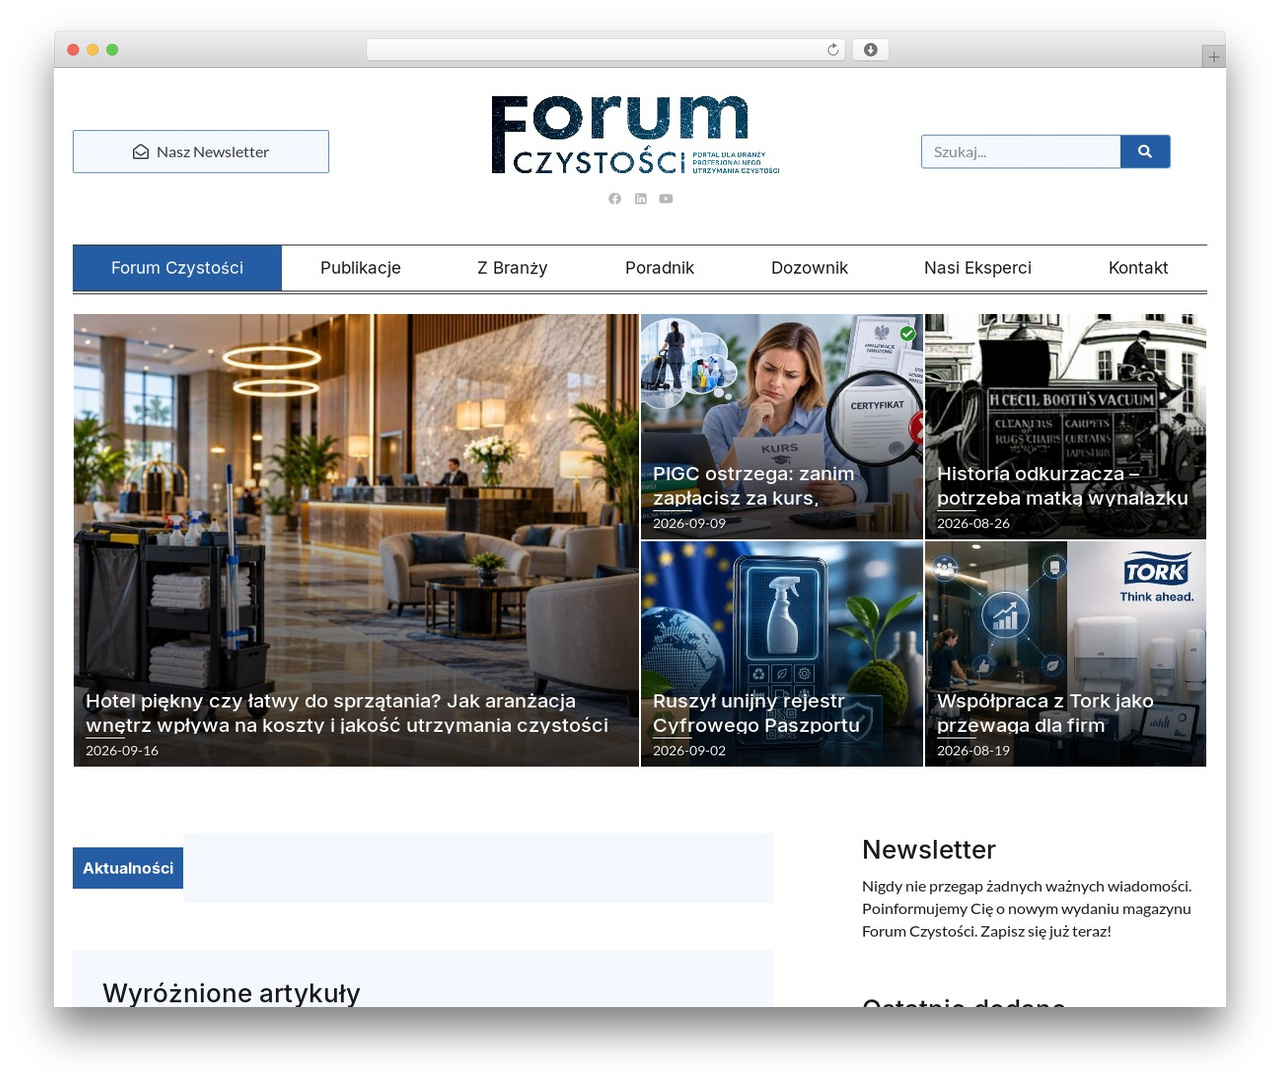Click the Tork logo image
This screenshot has height=1084, width=1280.
pos(1157,577)
